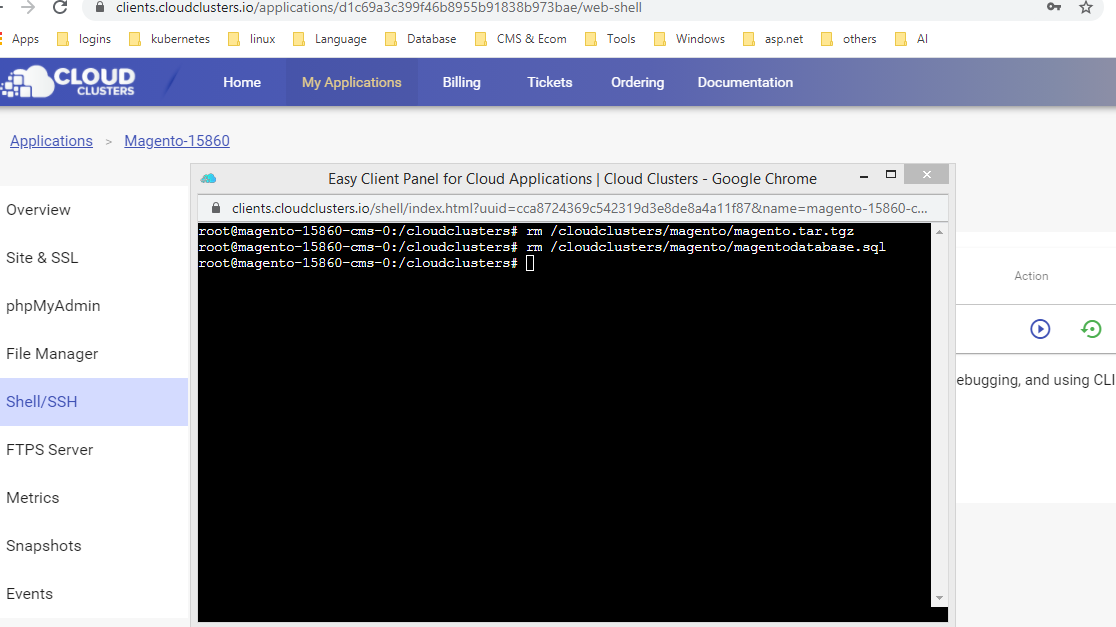Click the browser reload icon
Screen dimensions: 1116x627
[x=60, y=8]
